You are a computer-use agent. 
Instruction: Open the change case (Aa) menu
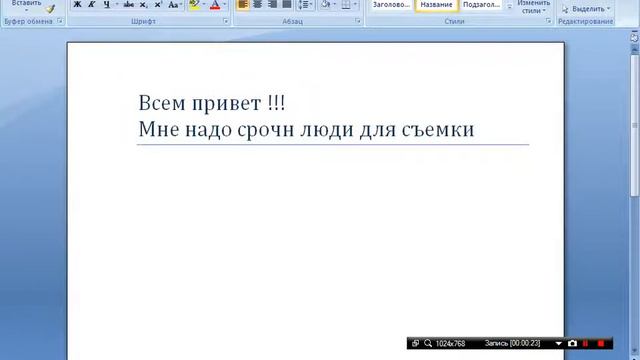point(175,5)
